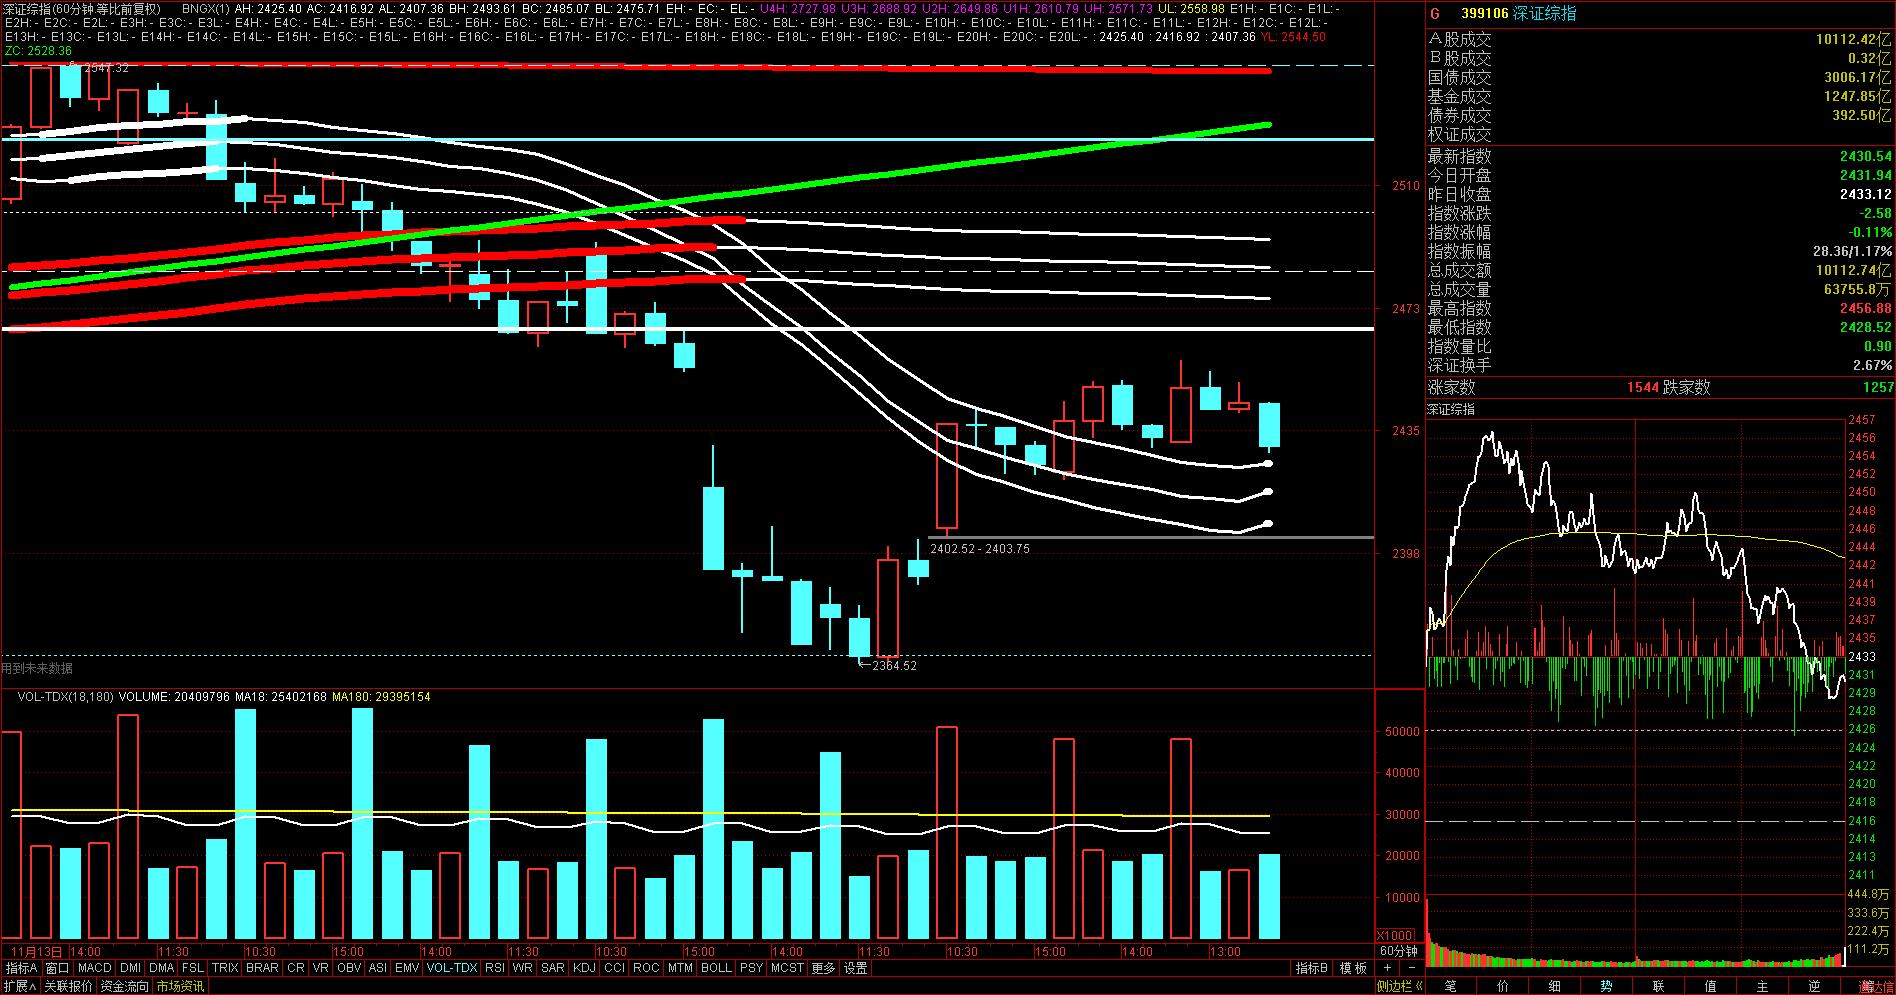Open the 关联报价 tab
Image resolution: width=1896 pixels, height=995 pixels.
tap(68, 986)
